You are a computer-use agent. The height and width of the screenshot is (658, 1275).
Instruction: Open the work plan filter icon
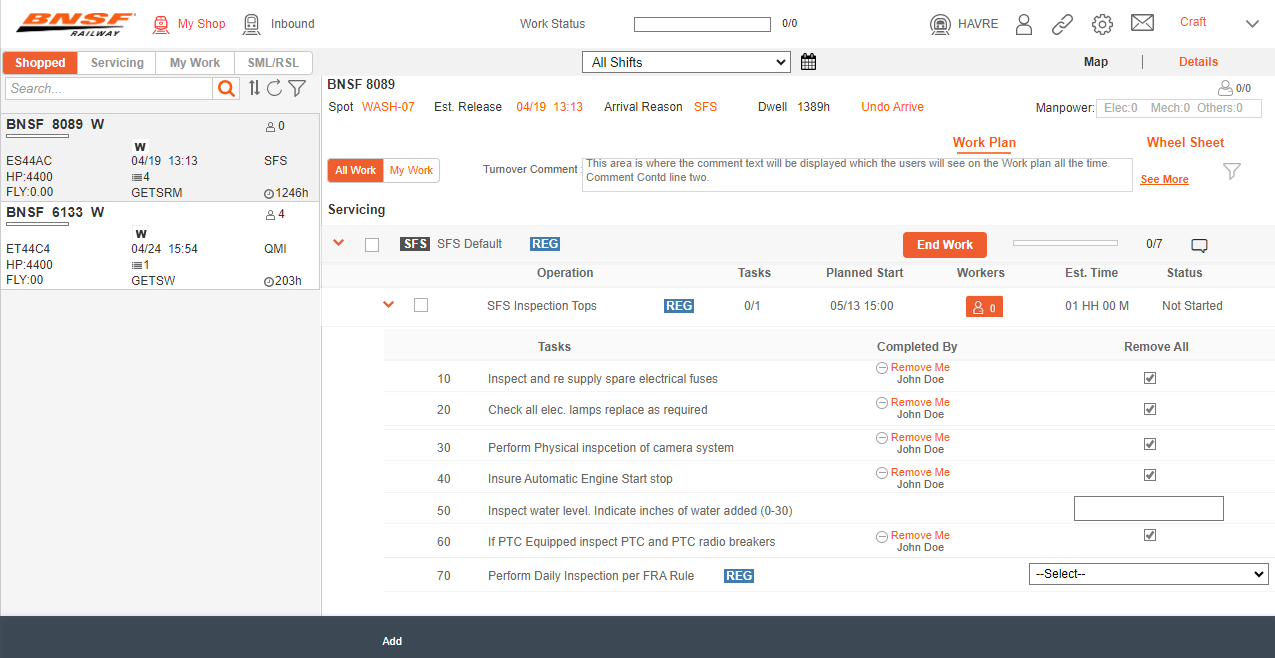(1232, 171)
